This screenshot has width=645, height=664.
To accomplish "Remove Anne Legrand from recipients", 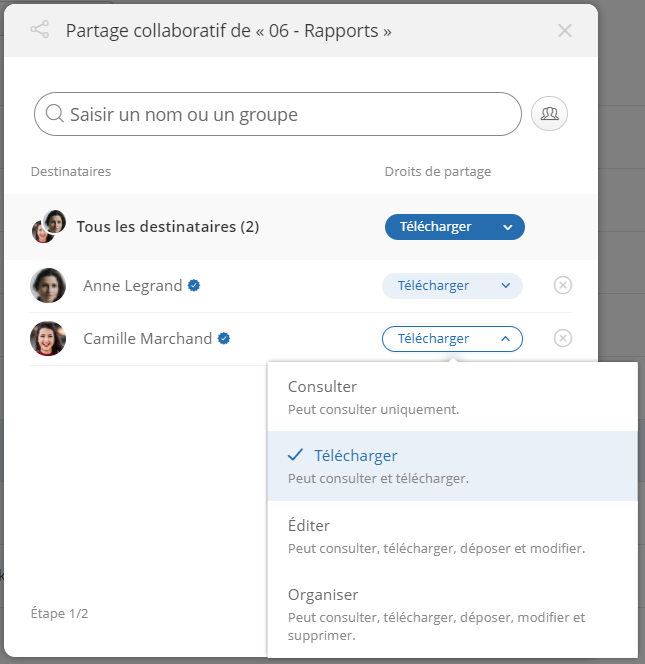I will (x=562, y=285).
